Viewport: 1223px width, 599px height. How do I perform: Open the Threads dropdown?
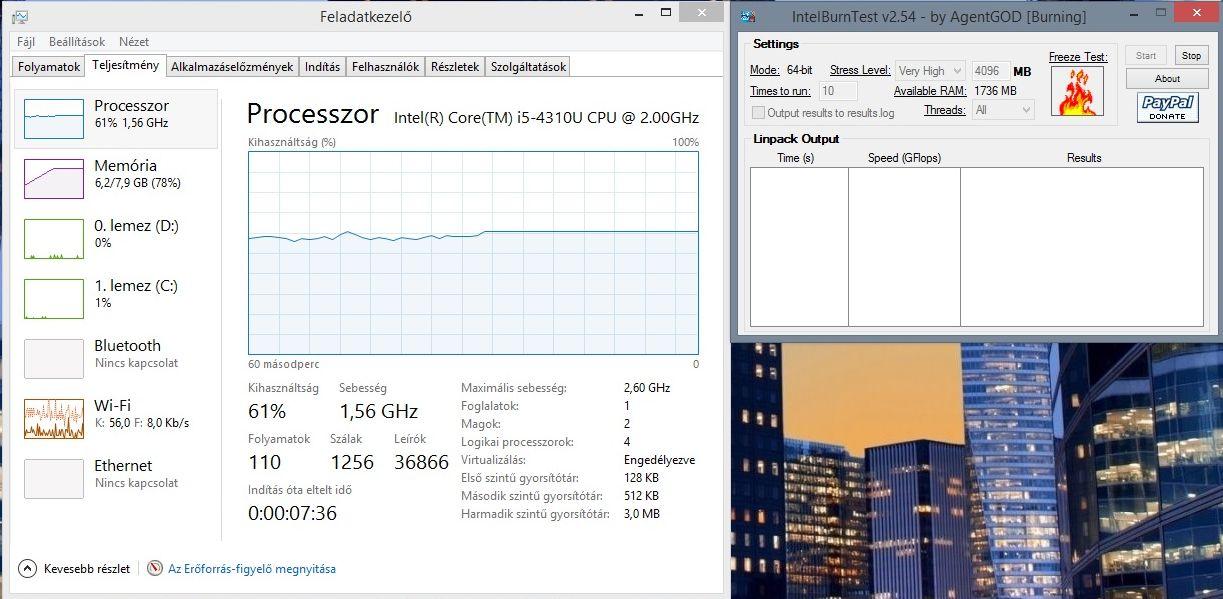point(1002,110)
